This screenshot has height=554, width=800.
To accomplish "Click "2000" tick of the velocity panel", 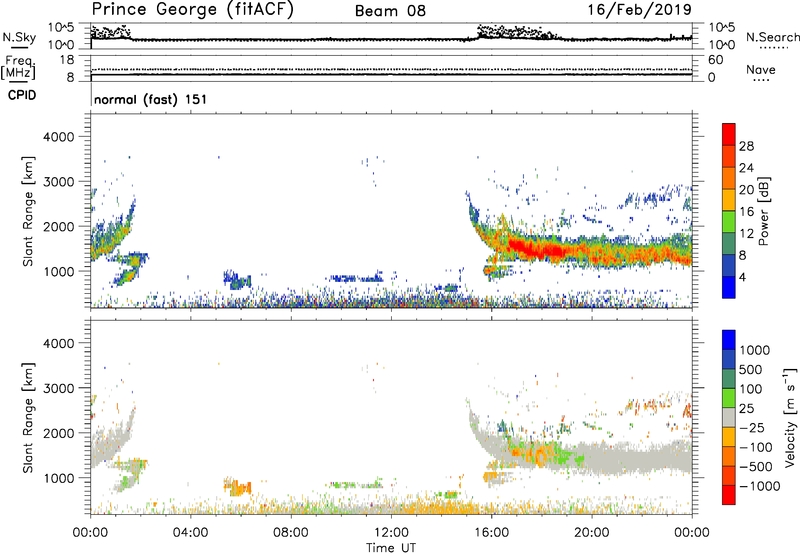I will coord(59,433).
